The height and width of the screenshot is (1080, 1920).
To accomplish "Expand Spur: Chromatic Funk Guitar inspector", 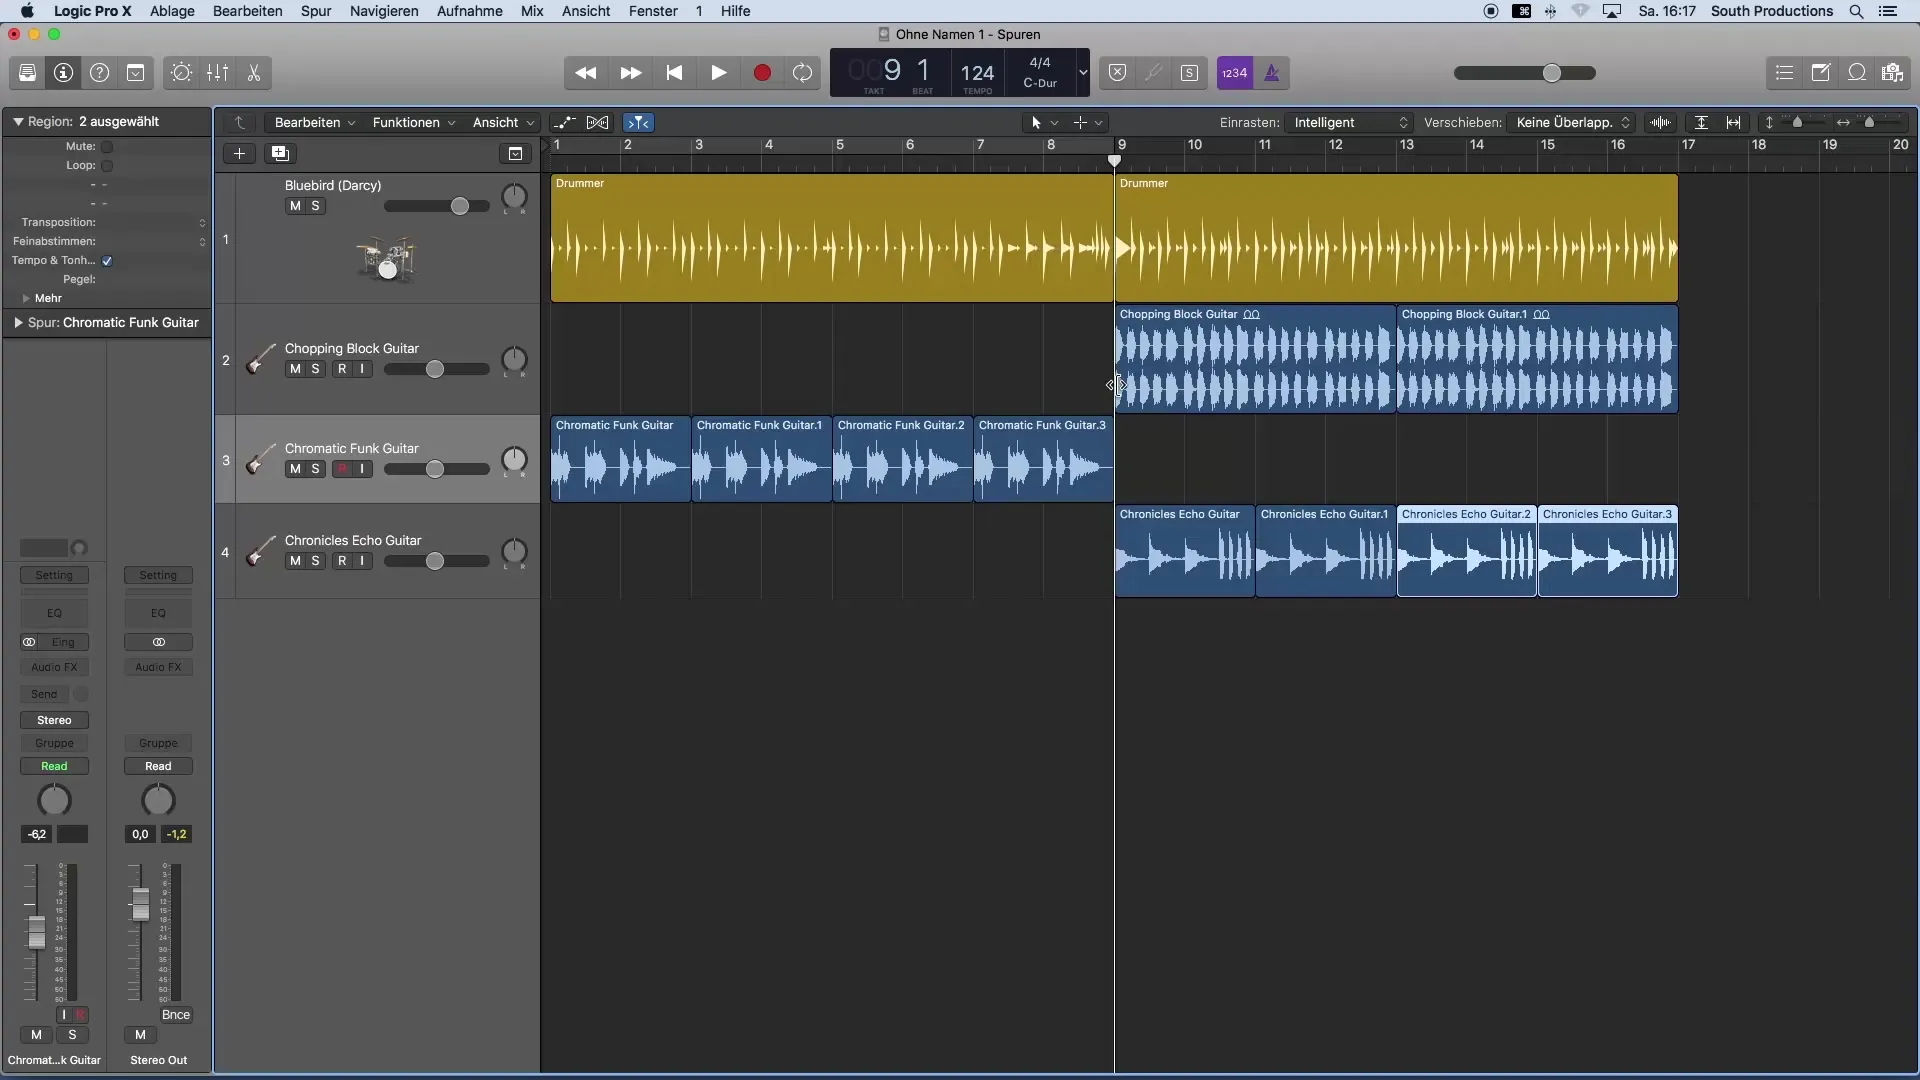I will point(18,323).
